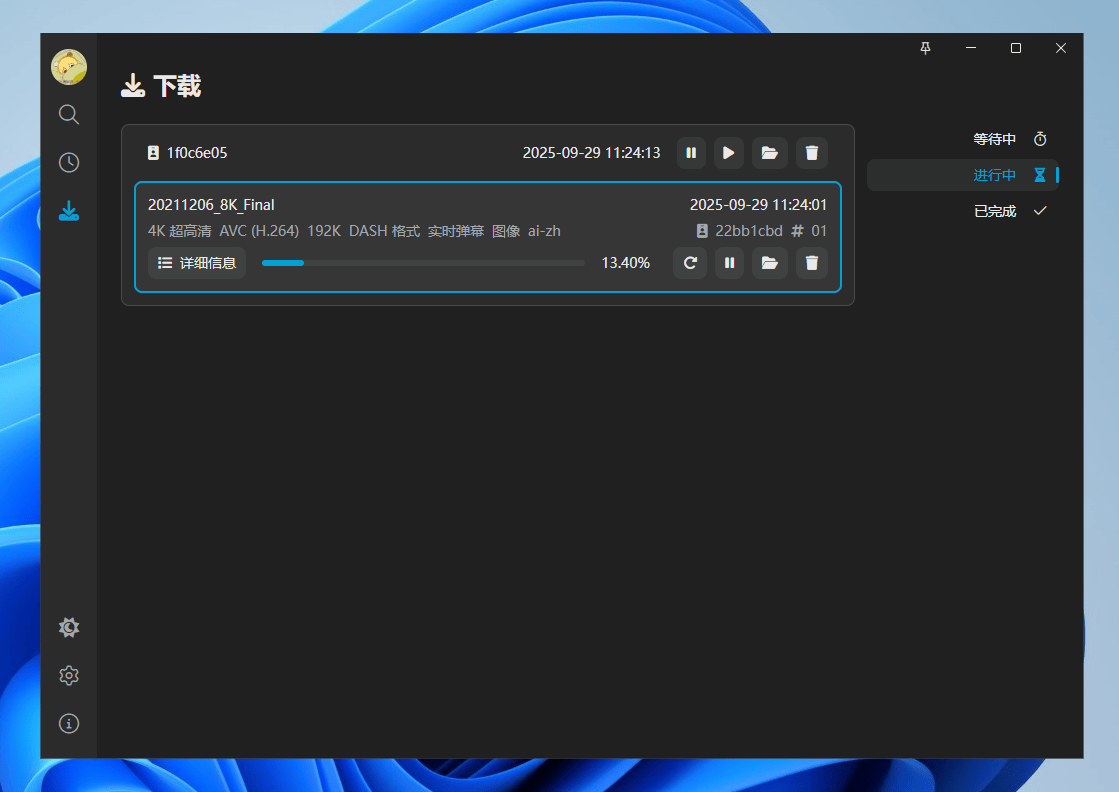Image resolution: width=1119 pixels, height=792 pixels.
Task: Switch to the 等待中 tab
Action: coord(1008,139)
